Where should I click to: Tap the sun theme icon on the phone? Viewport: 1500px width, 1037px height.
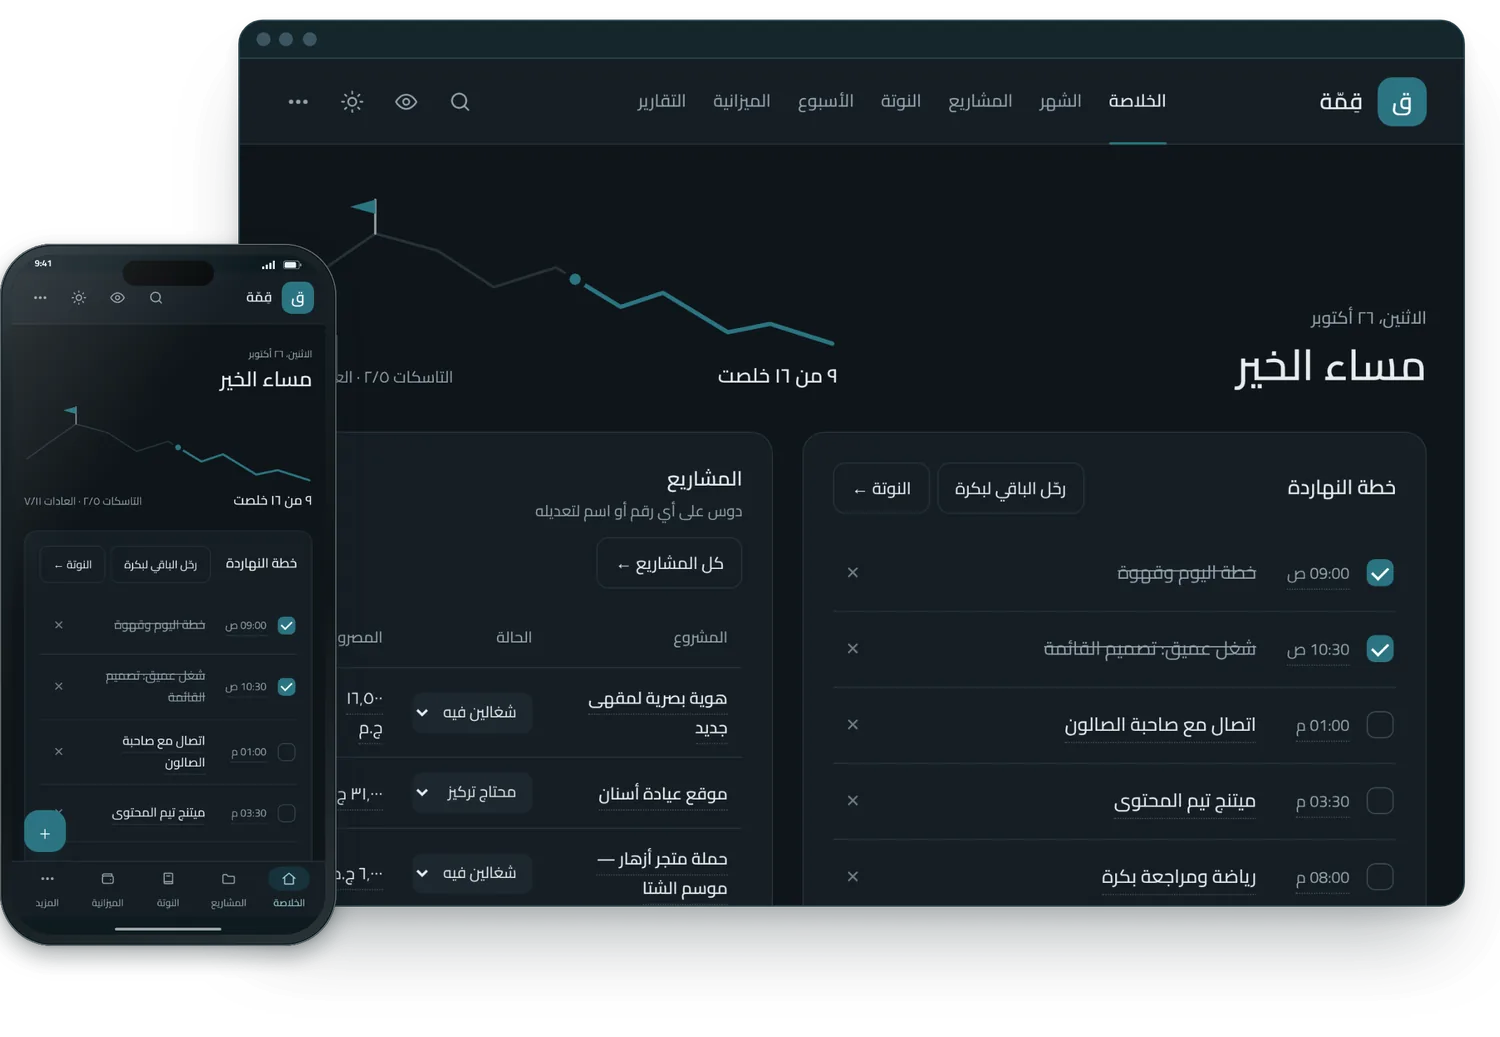[79, 298]
